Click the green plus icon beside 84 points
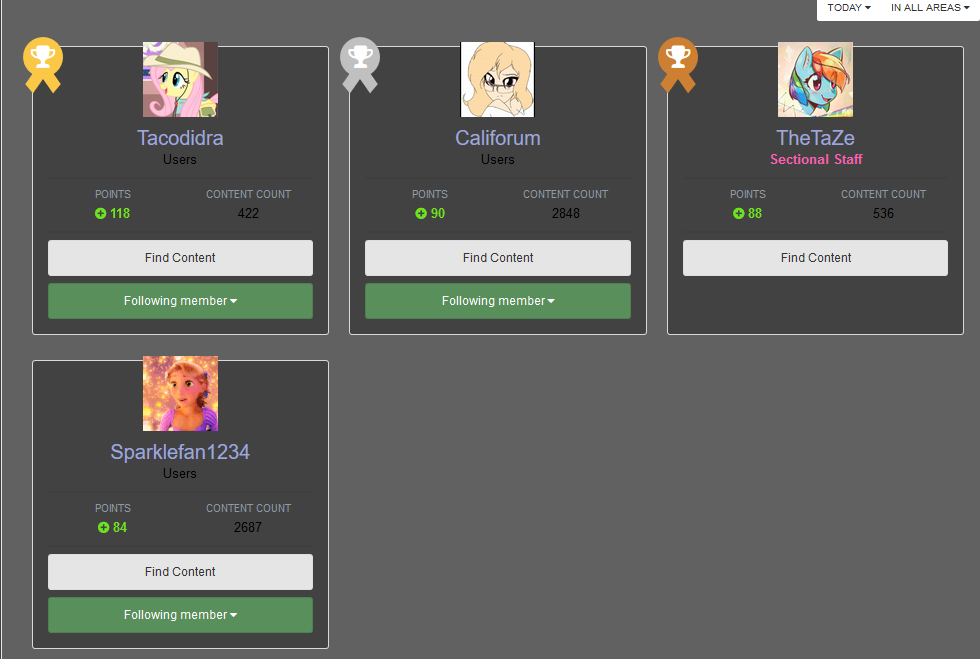 (103, 528)
